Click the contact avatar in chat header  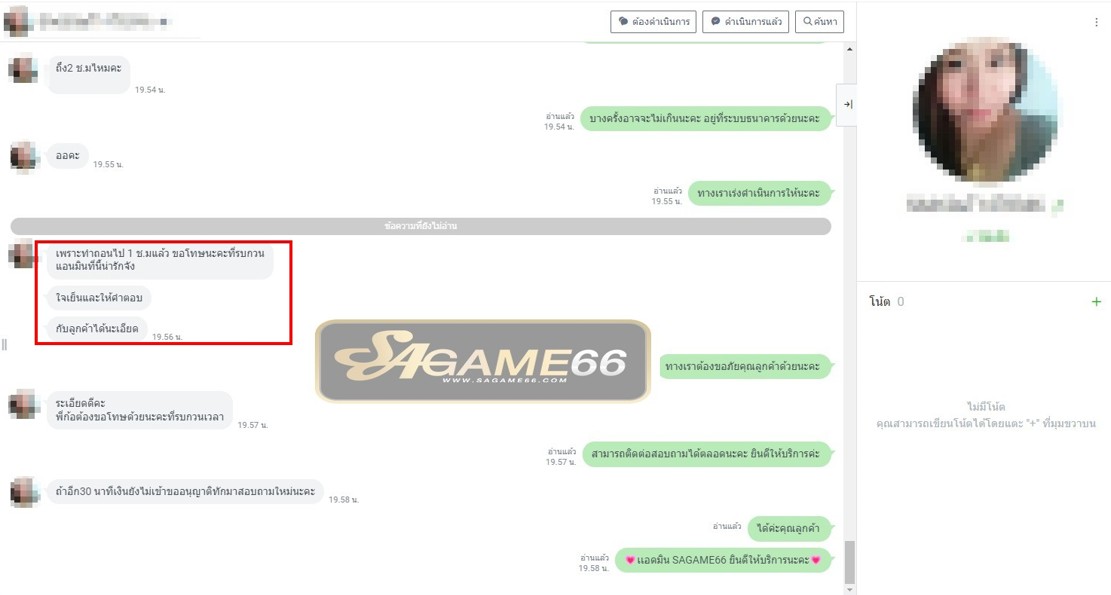coord(16,21)
